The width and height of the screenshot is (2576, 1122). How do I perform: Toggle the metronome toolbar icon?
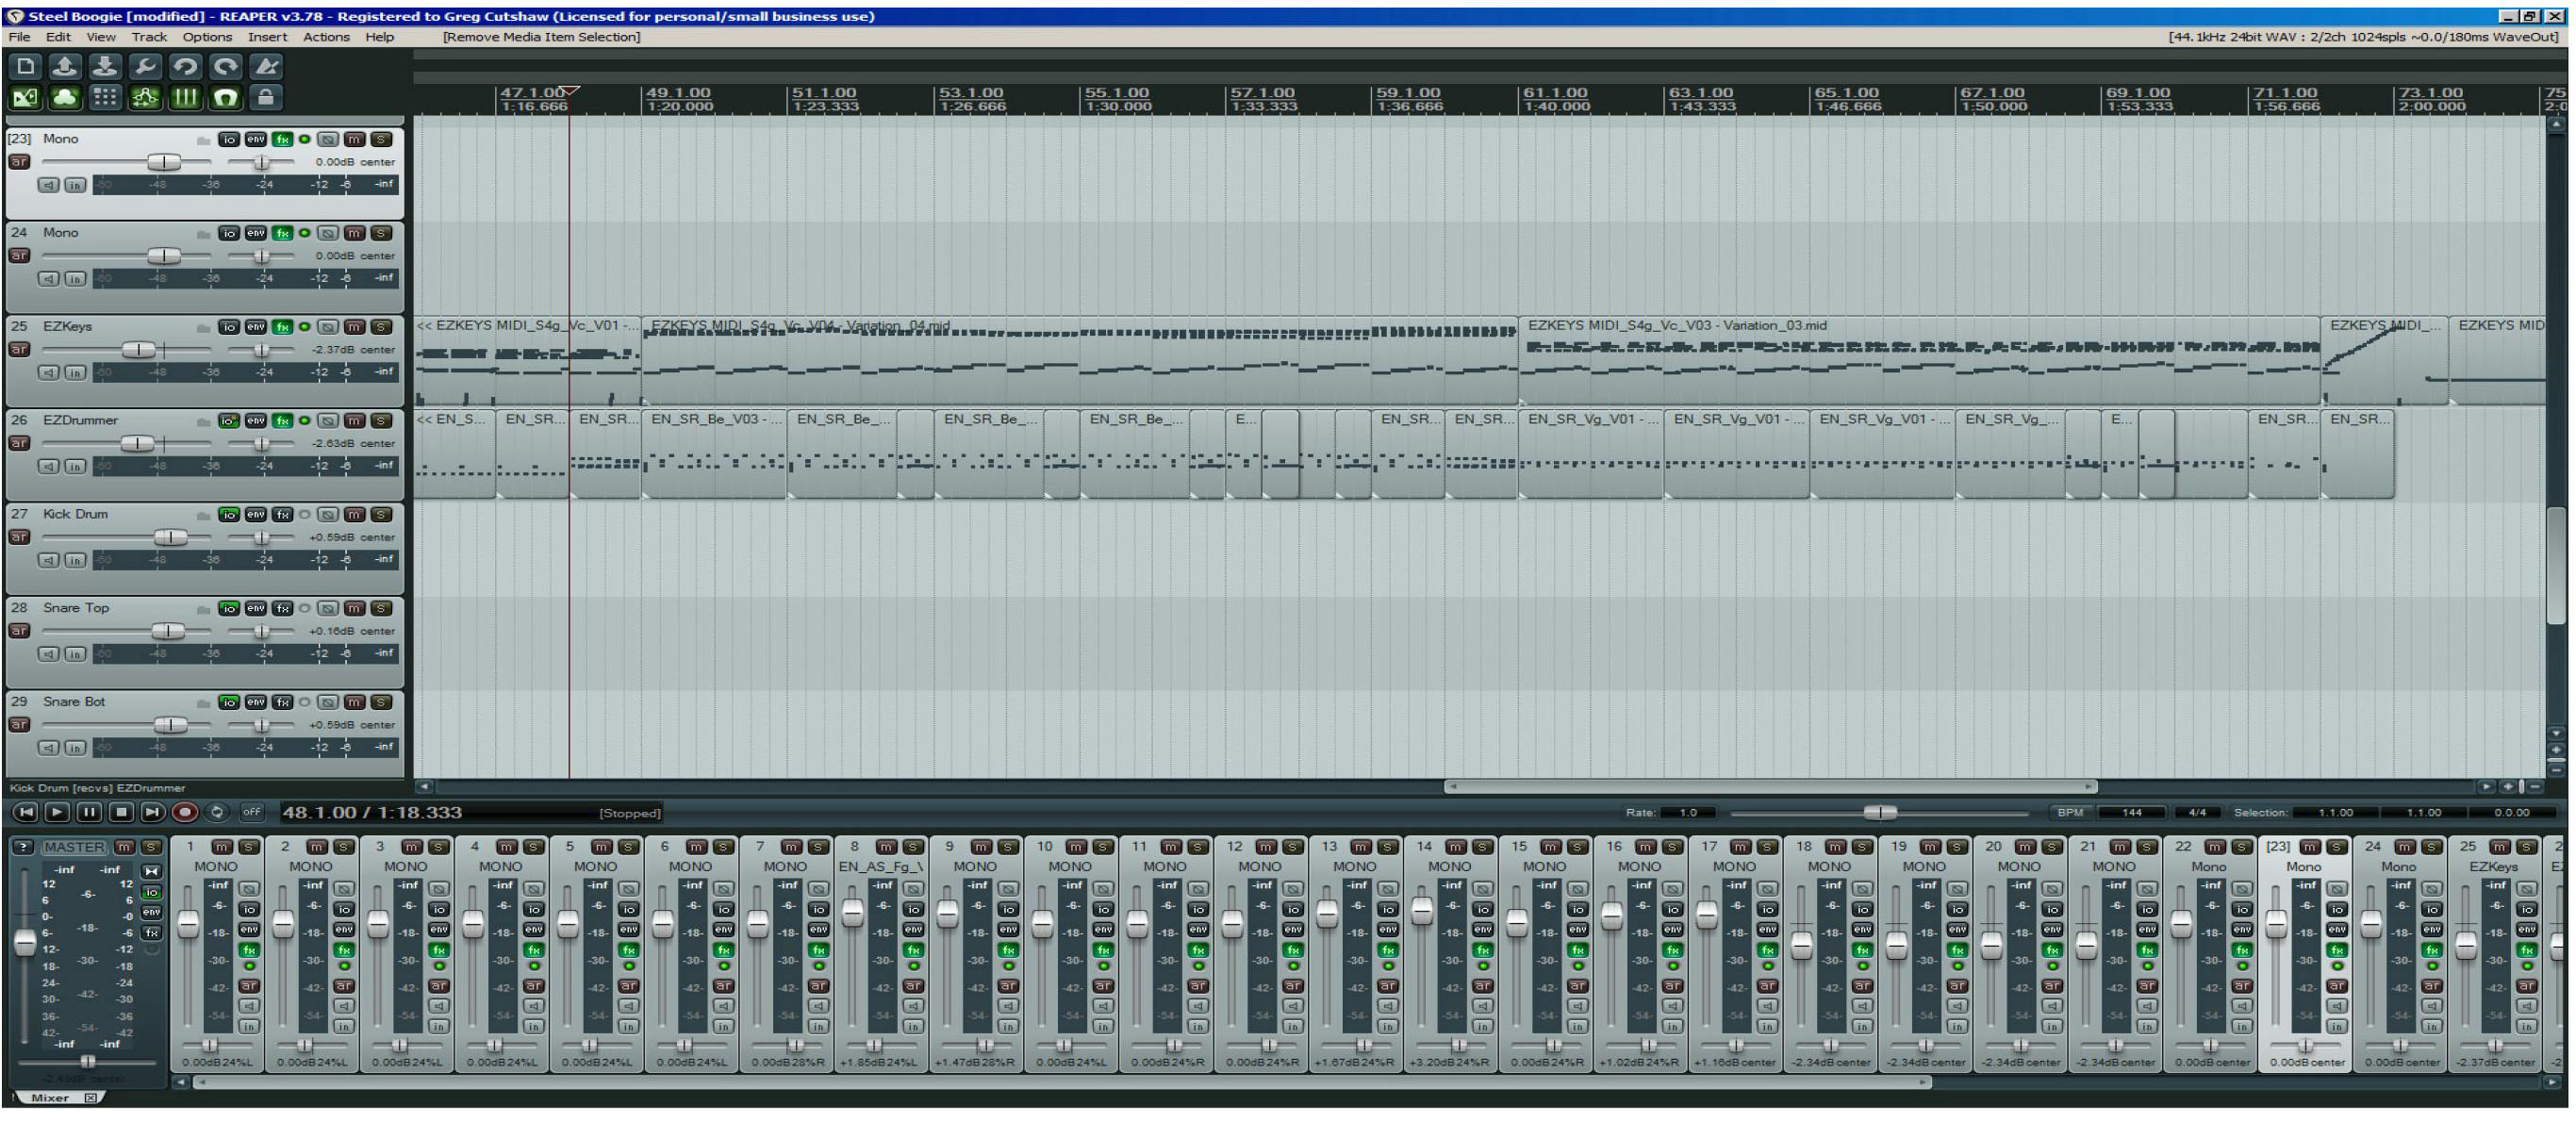tap(265, 66)
